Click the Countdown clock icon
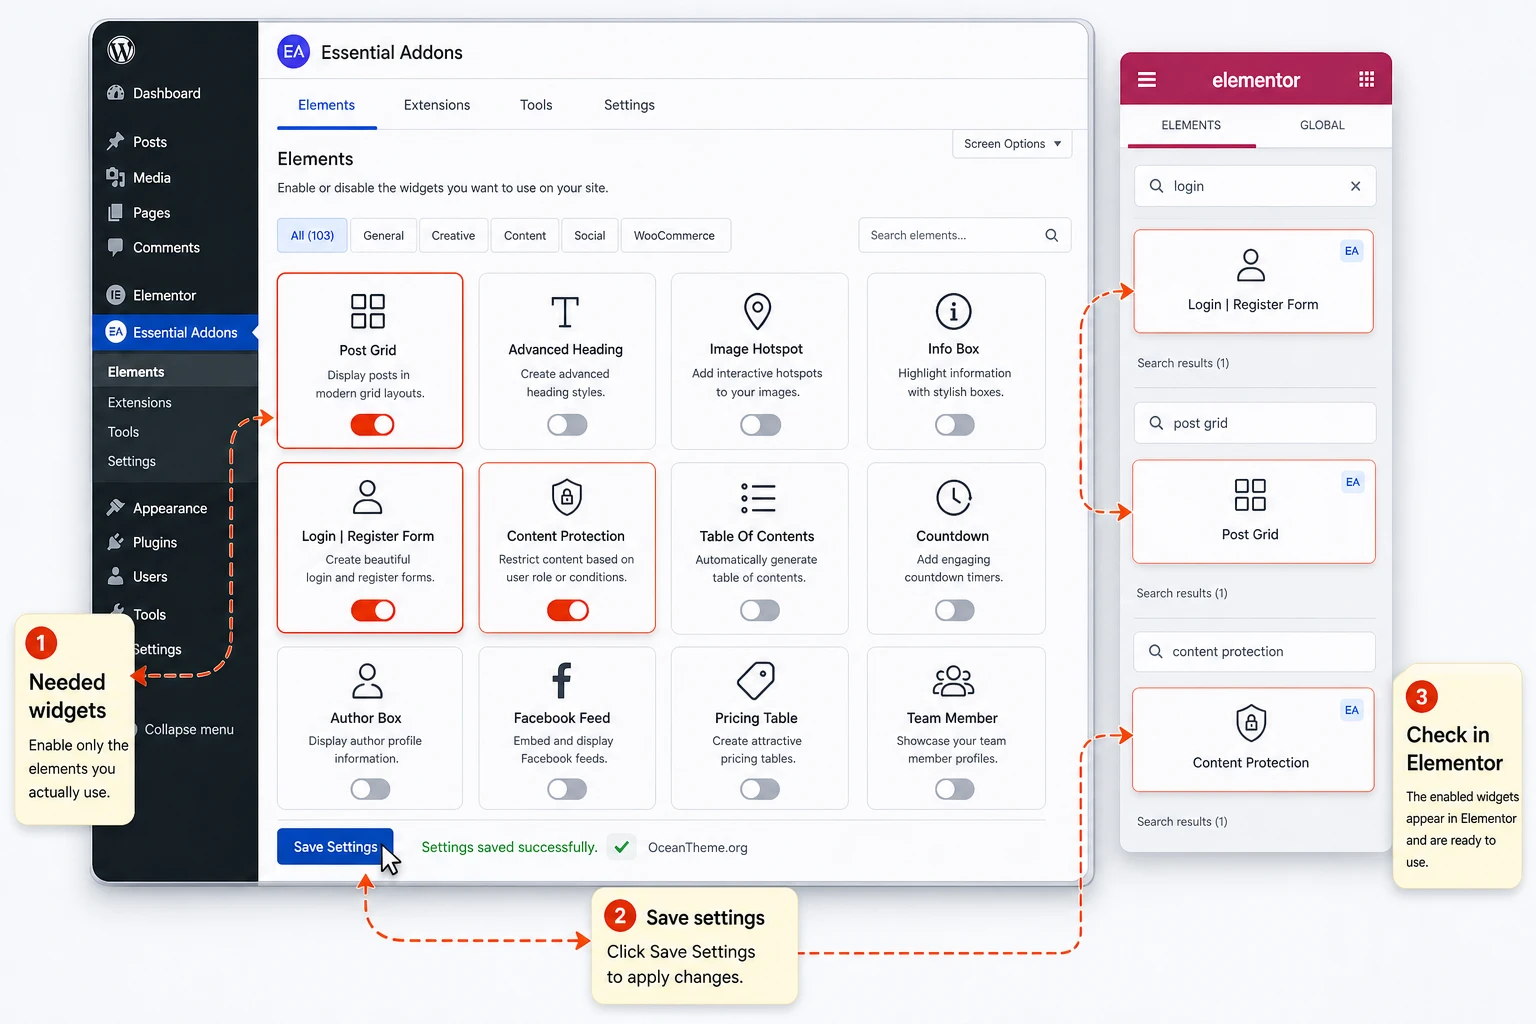The height and width of the screenshot is (1024, 1536). click(954, 498)
